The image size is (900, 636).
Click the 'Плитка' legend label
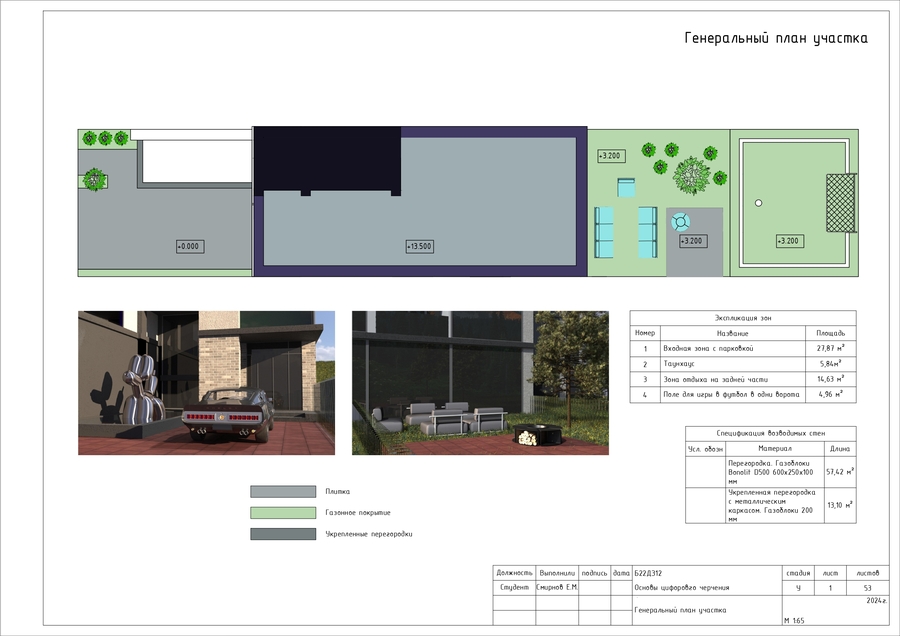coord(338,491)
